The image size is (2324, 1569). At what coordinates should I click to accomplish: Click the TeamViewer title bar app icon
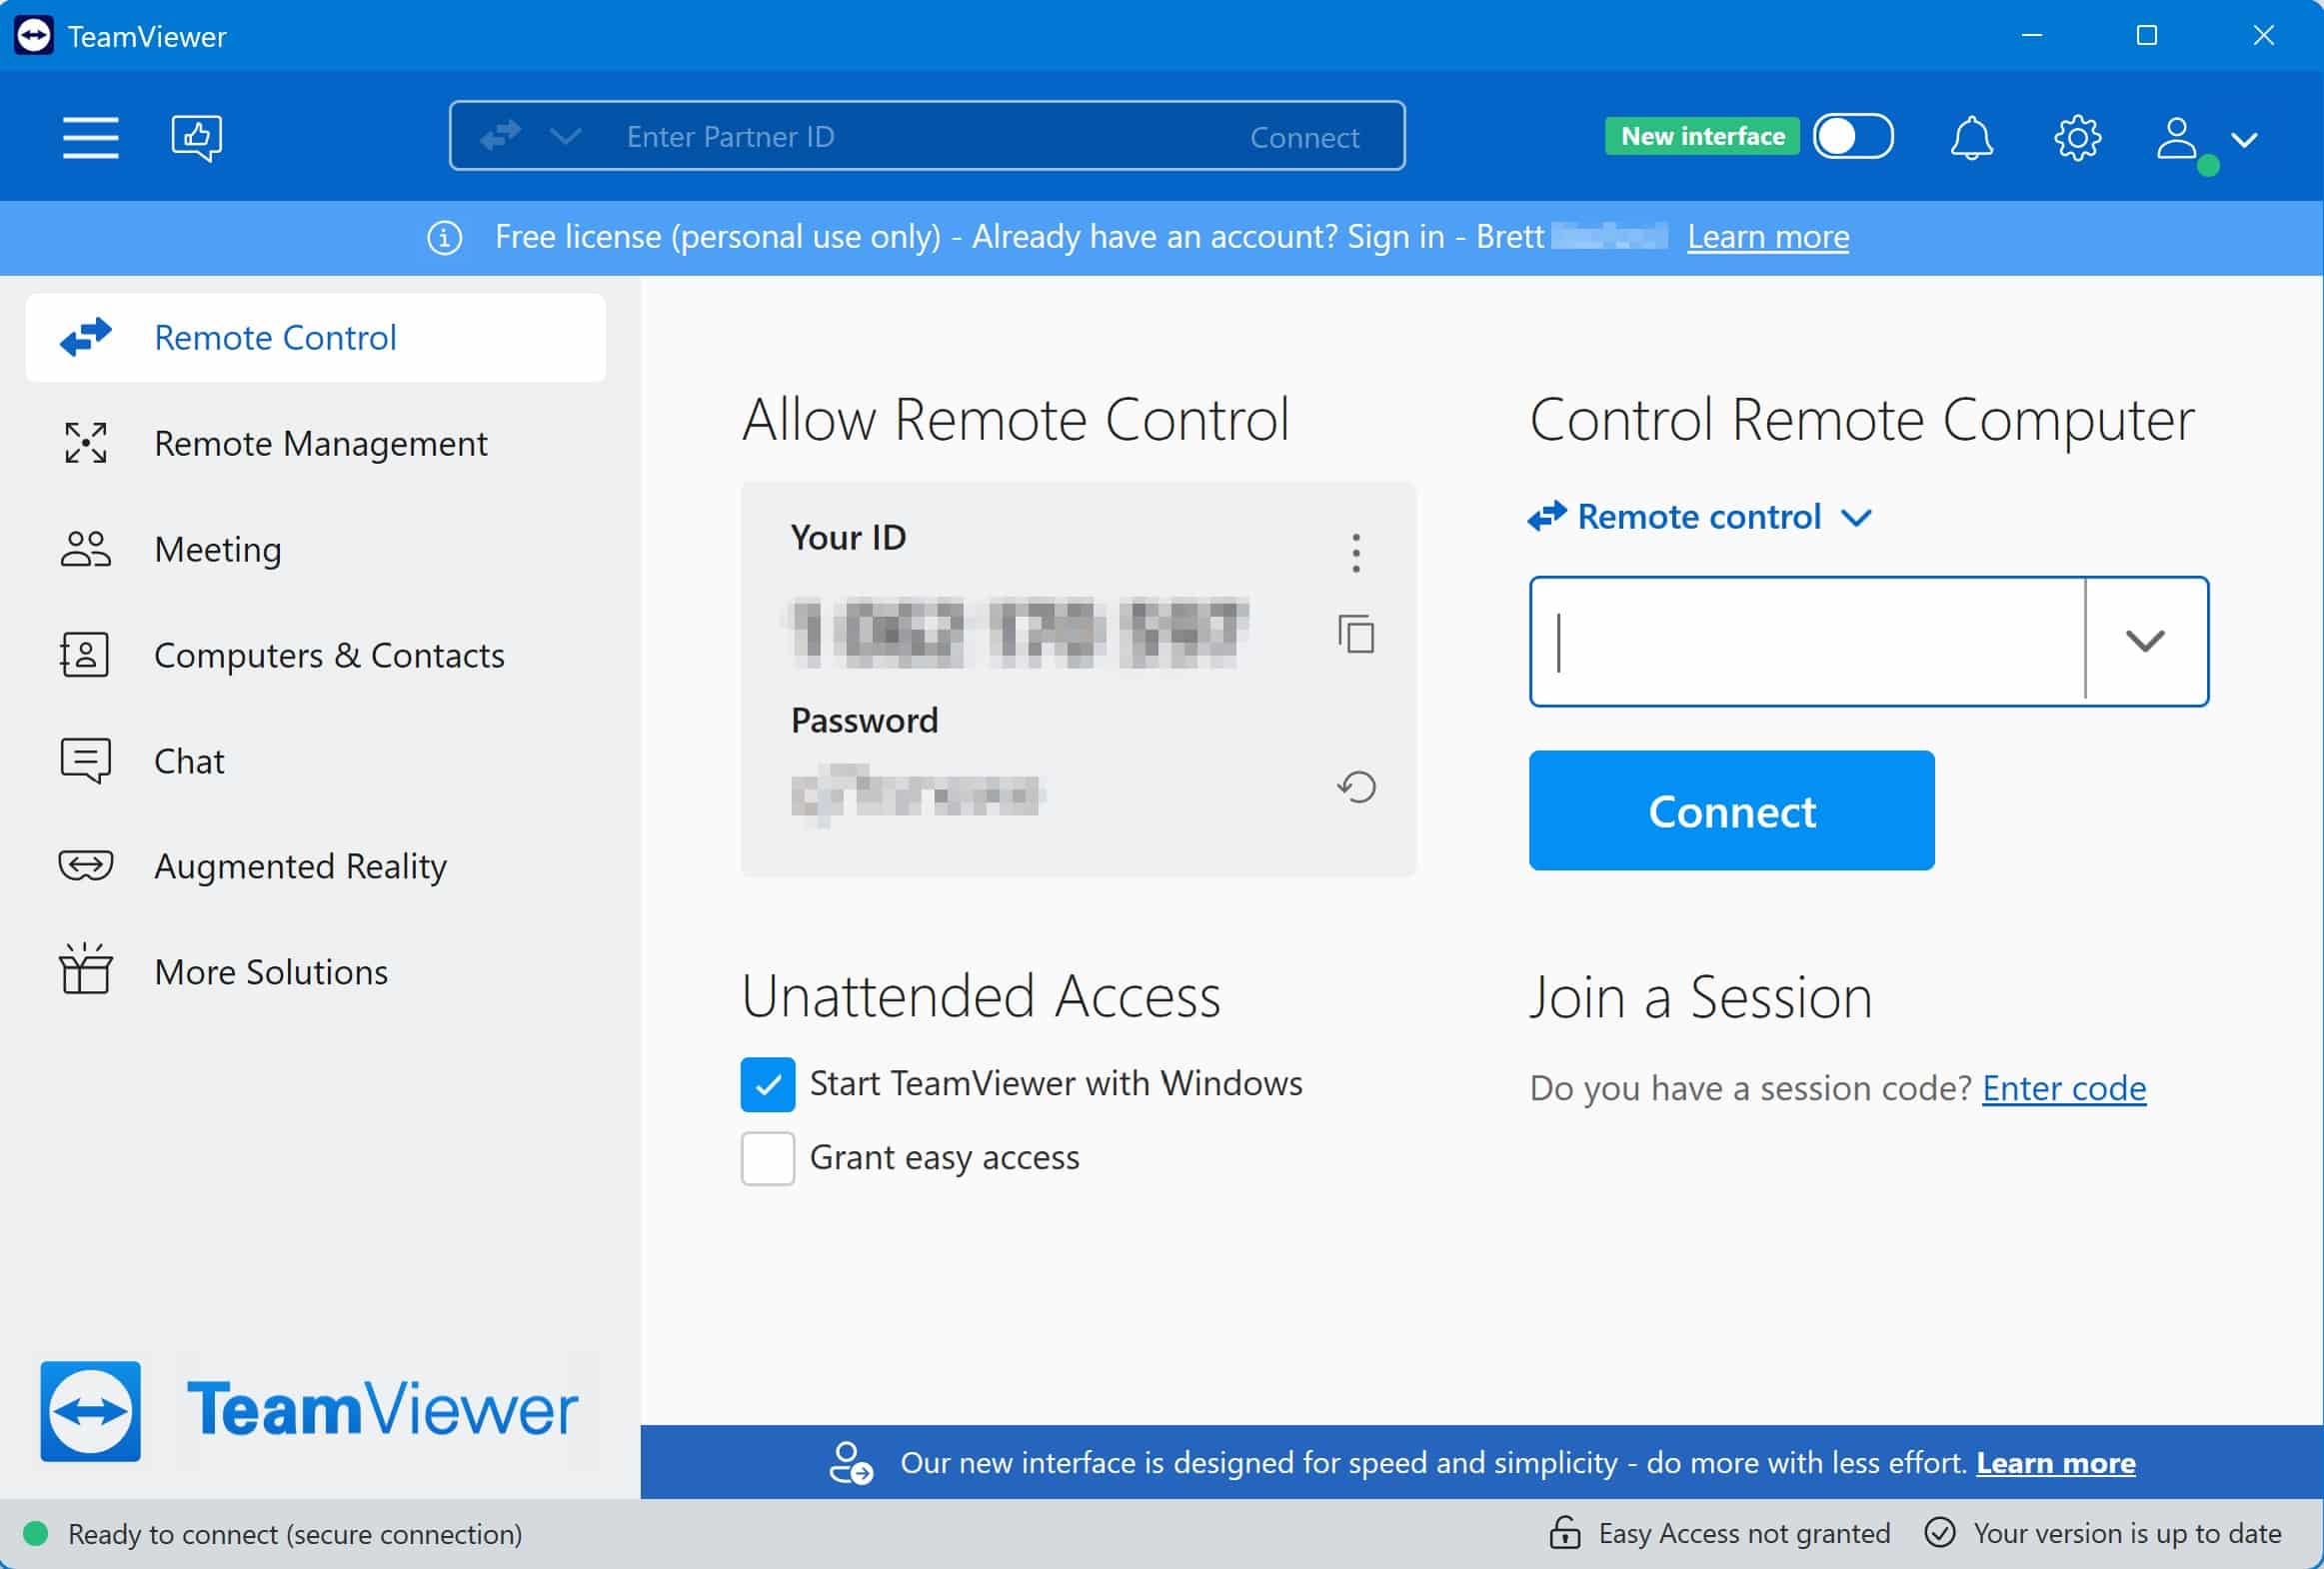[34, 36]
